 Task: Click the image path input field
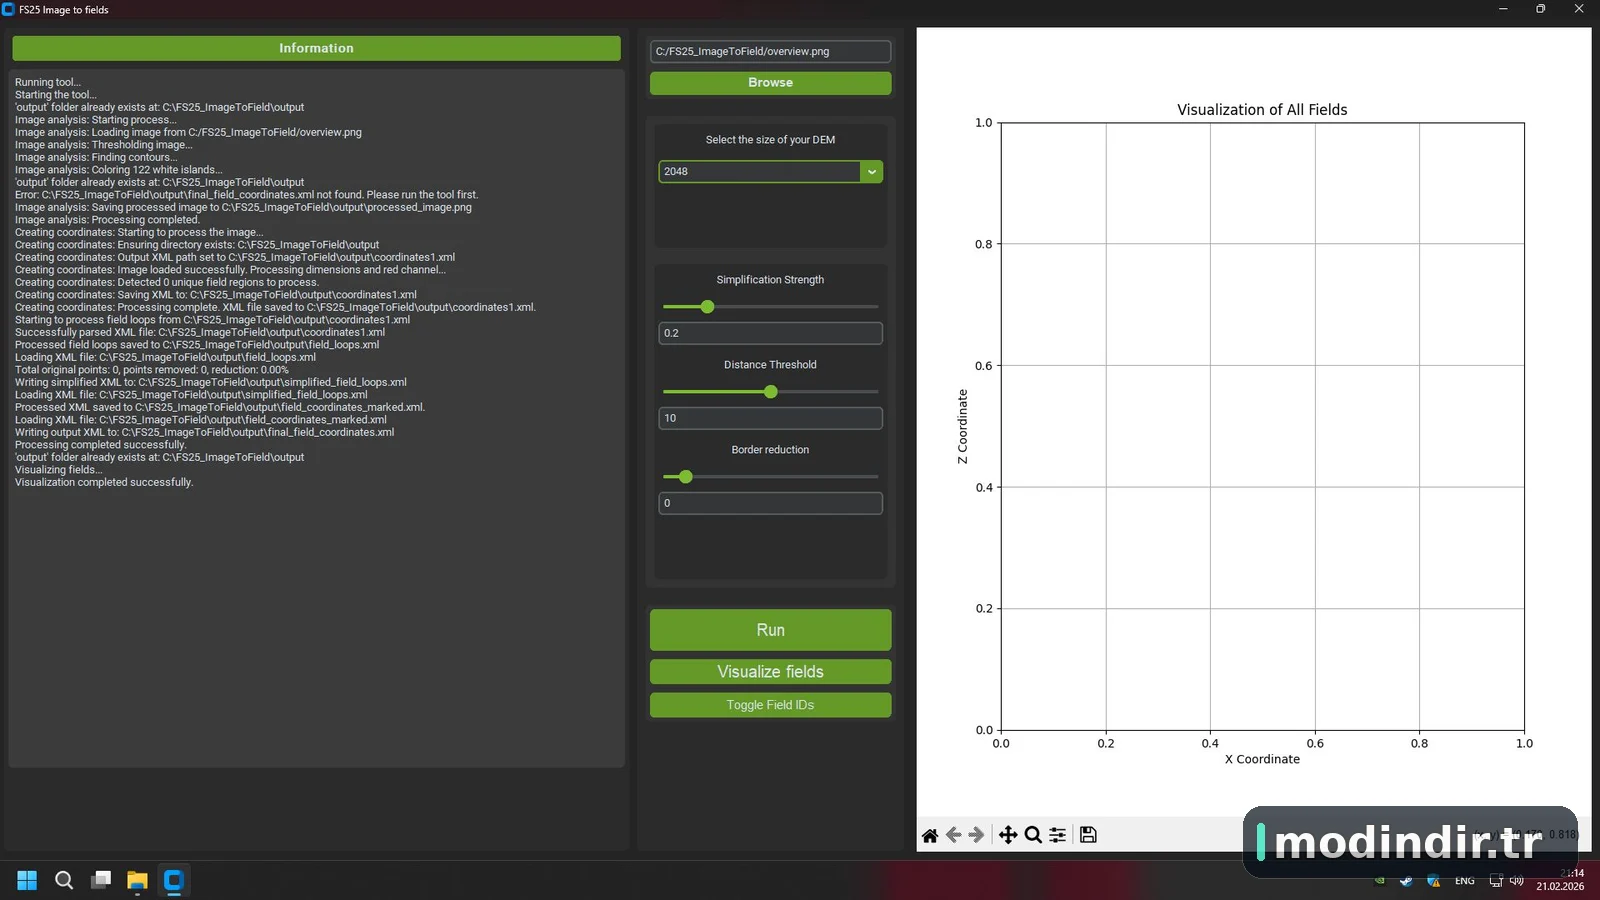[x=770, y=51]
